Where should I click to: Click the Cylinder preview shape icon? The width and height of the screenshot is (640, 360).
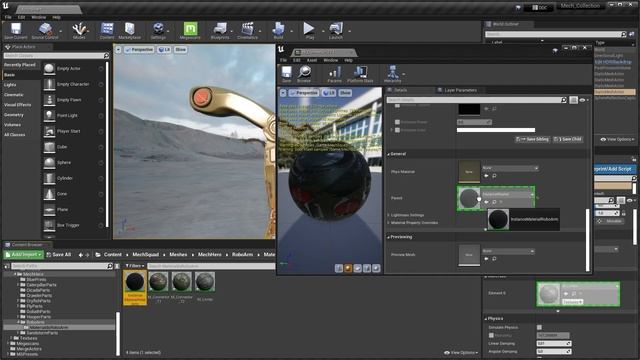(339, 268)
